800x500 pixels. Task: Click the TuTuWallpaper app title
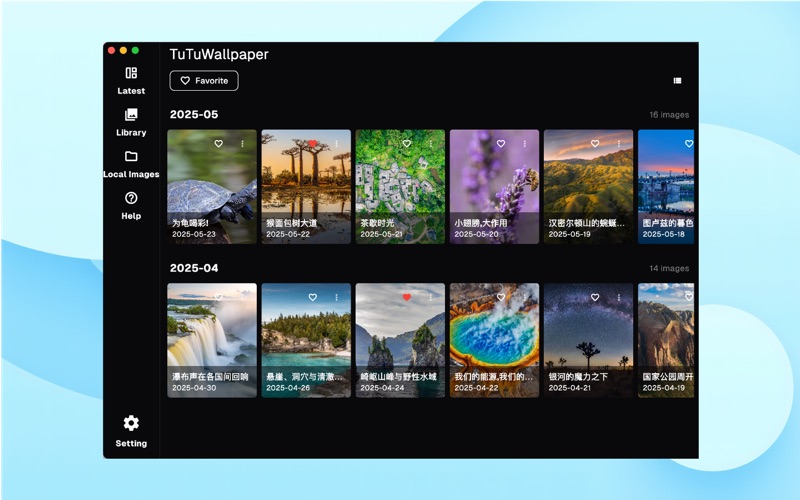point(219,54)
